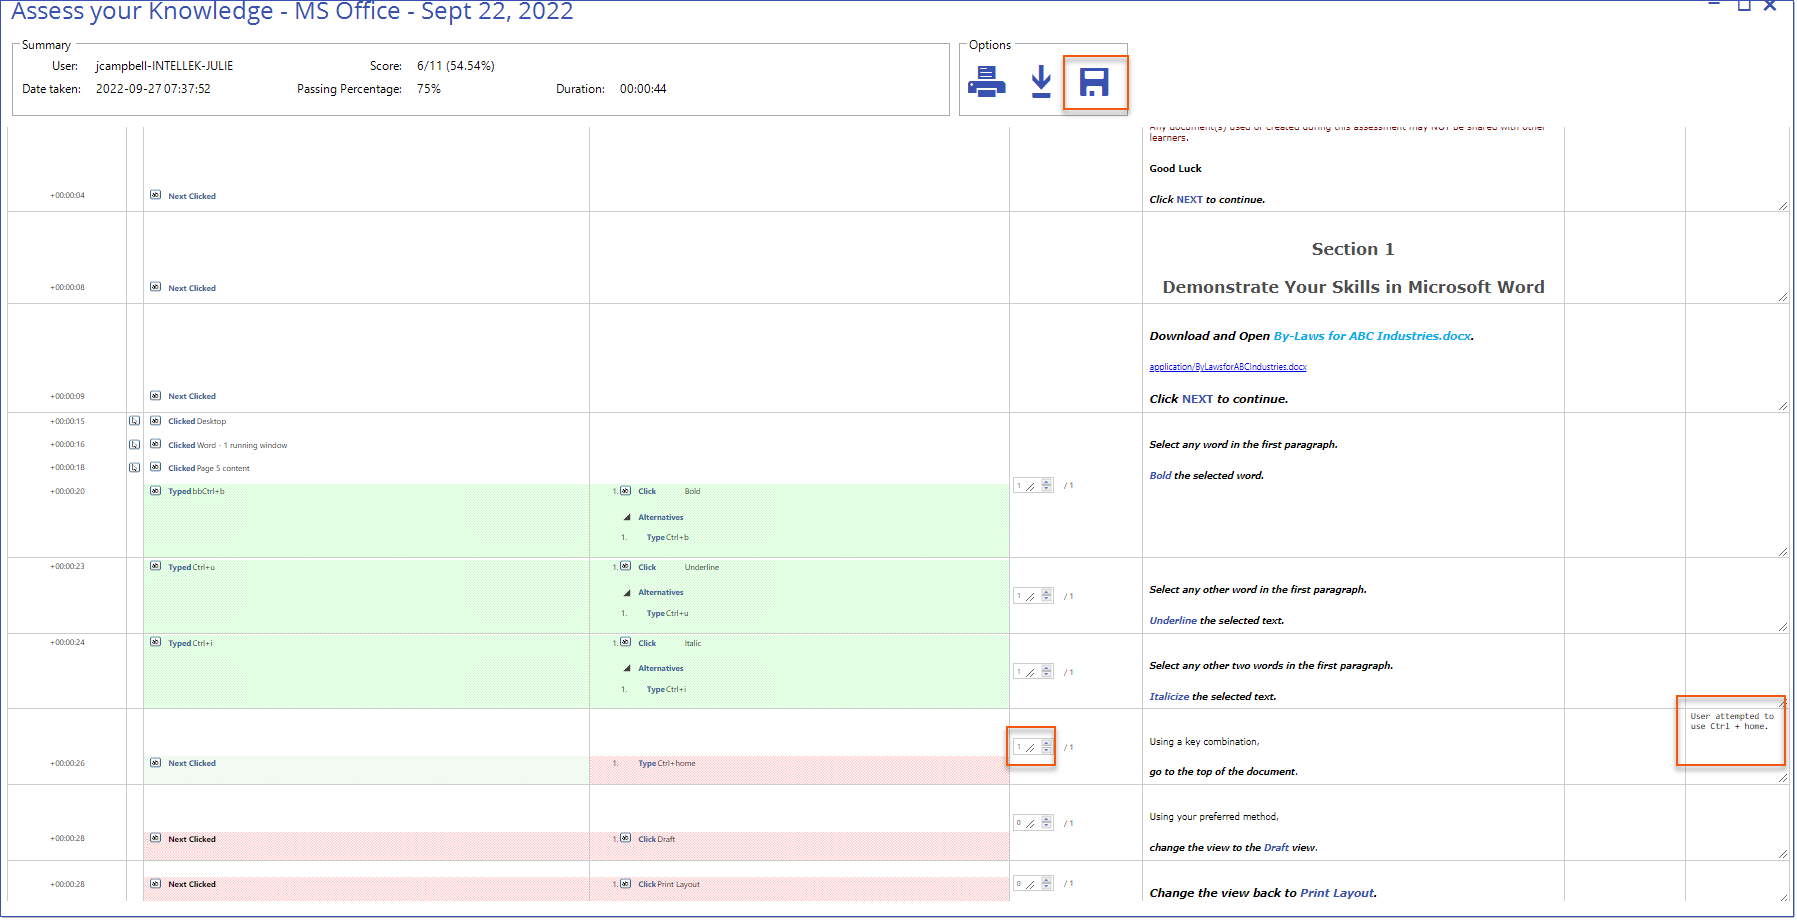The height and width of the screenshot is (920, 1797).
Task: Click the score value '6/11 (54.54%)'
Action: coord(456,66)
